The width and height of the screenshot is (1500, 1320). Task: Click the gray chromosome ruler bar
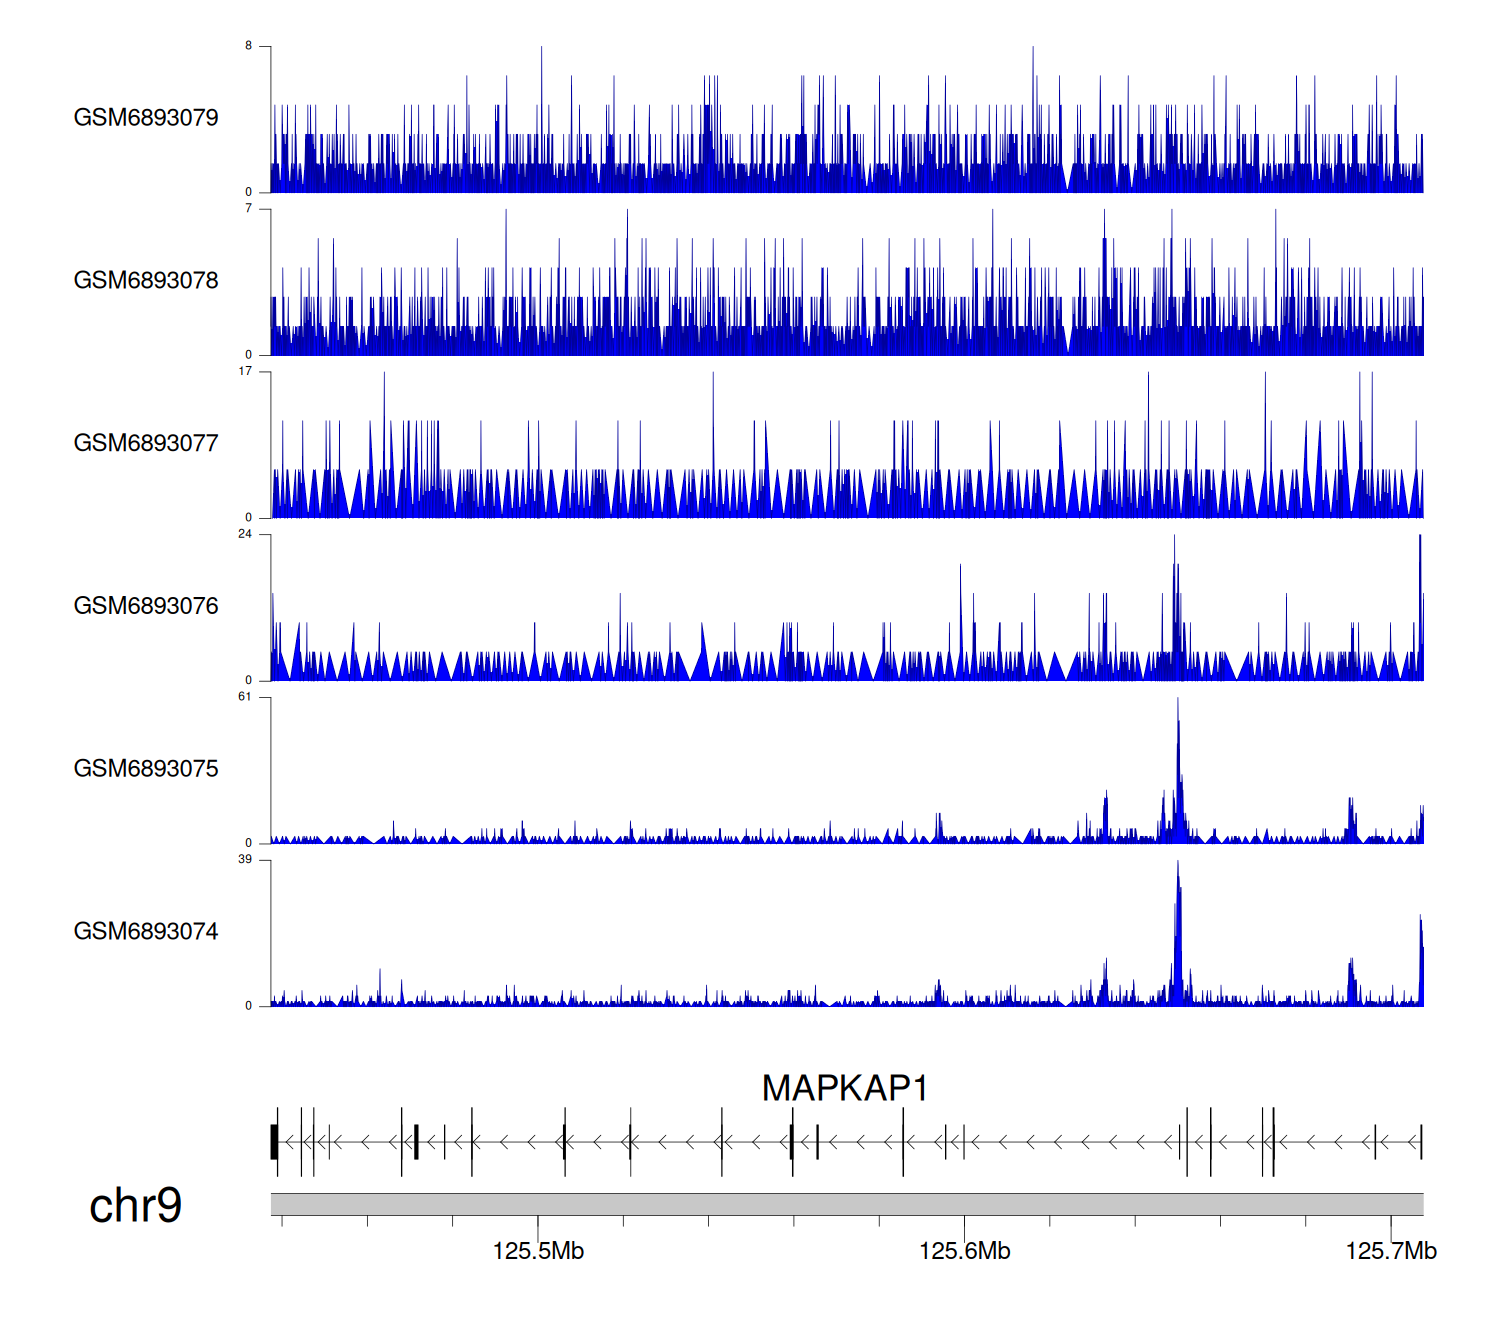846,1204
